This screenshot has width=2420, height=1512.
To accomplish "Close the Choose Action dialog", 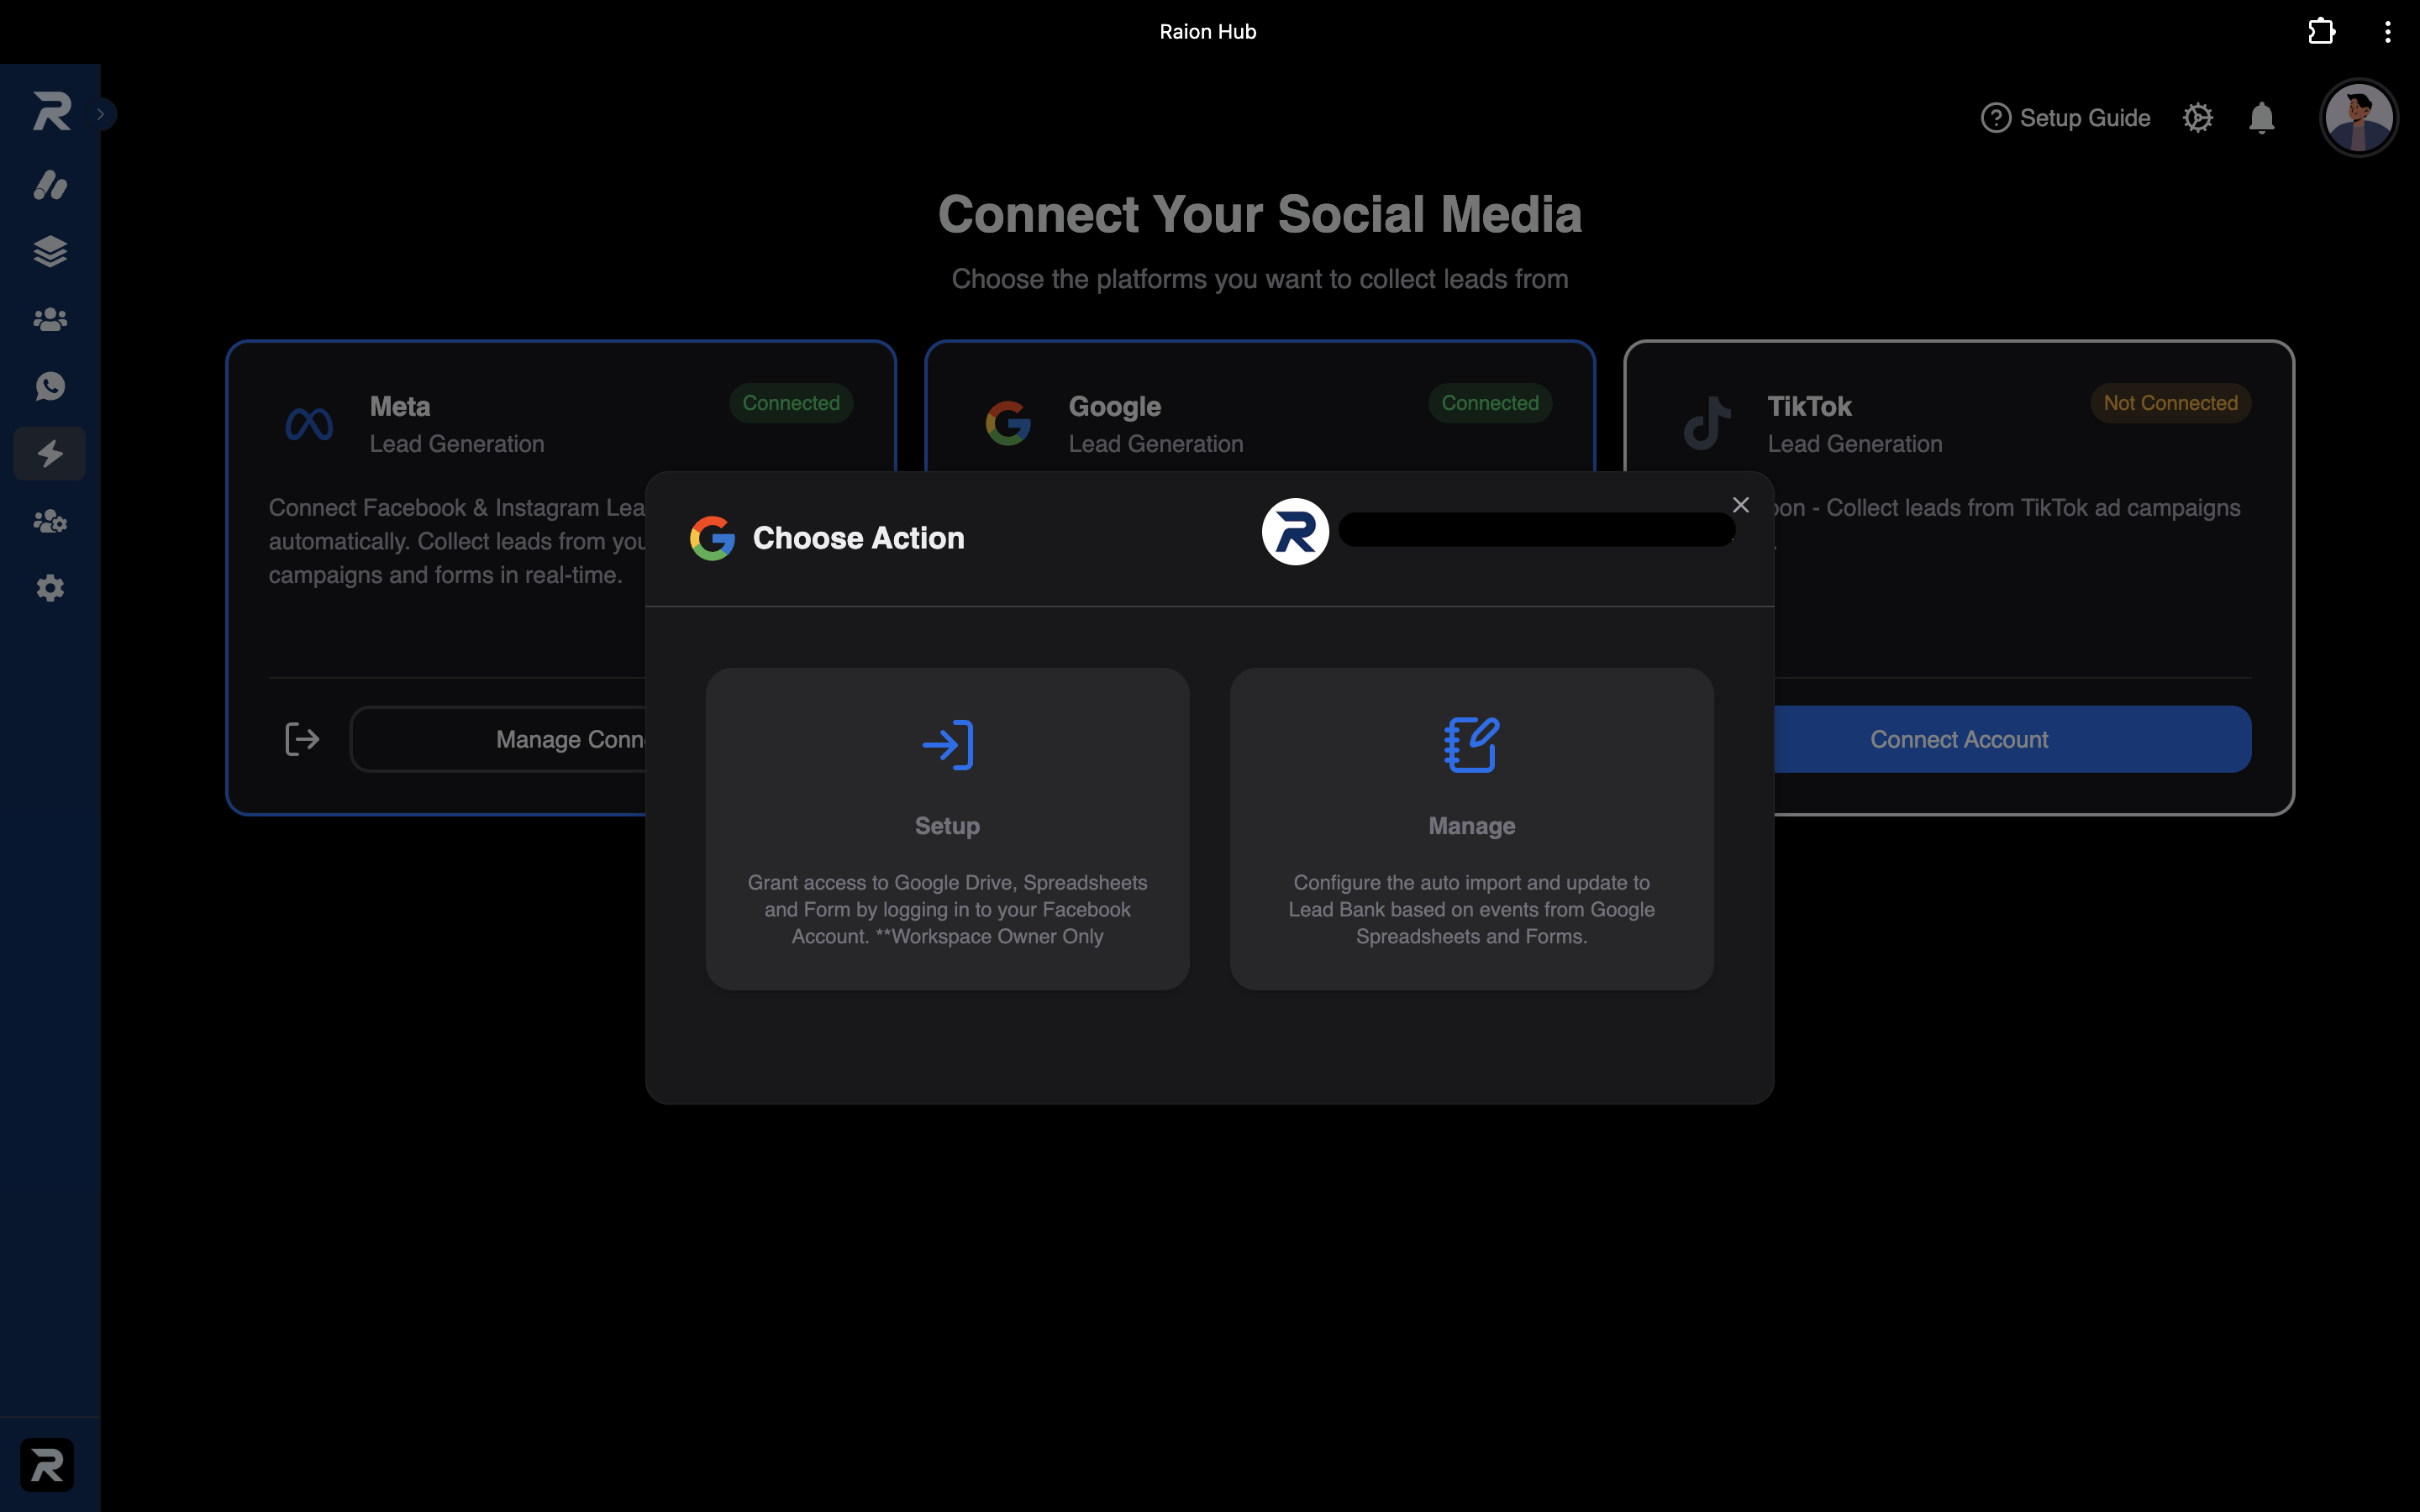I will click(x=1741, y=505).
